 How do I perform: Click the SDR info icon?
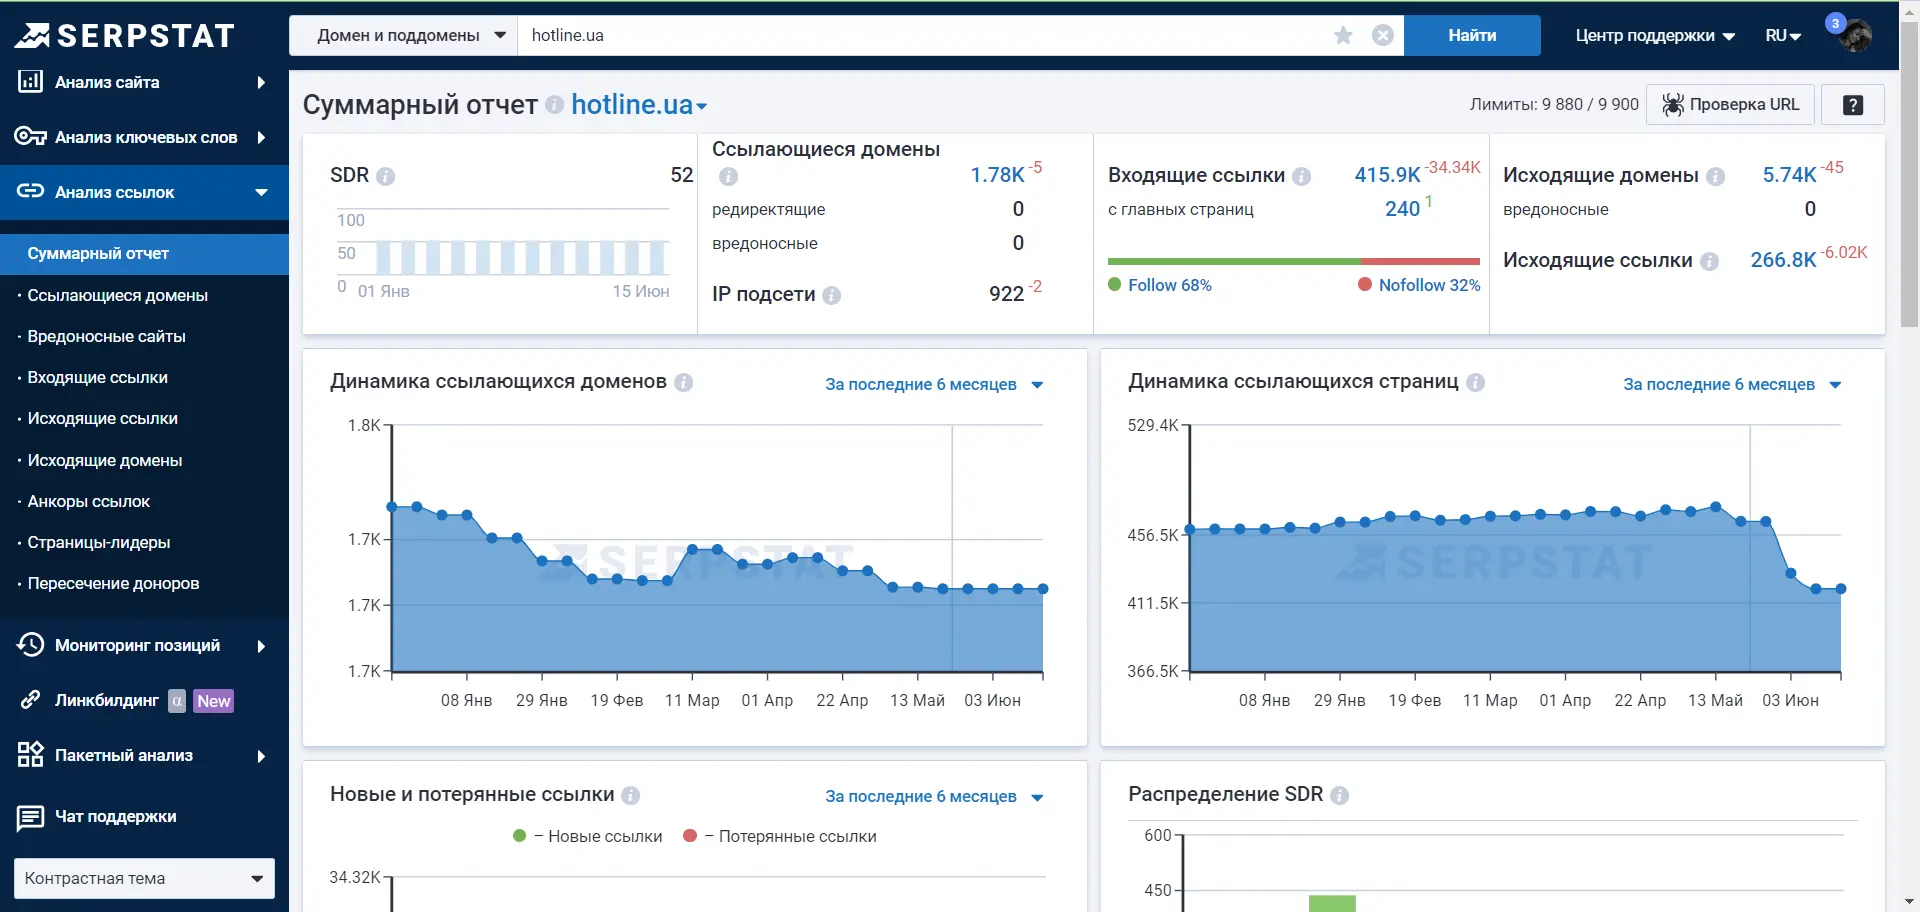click(386, 177)
